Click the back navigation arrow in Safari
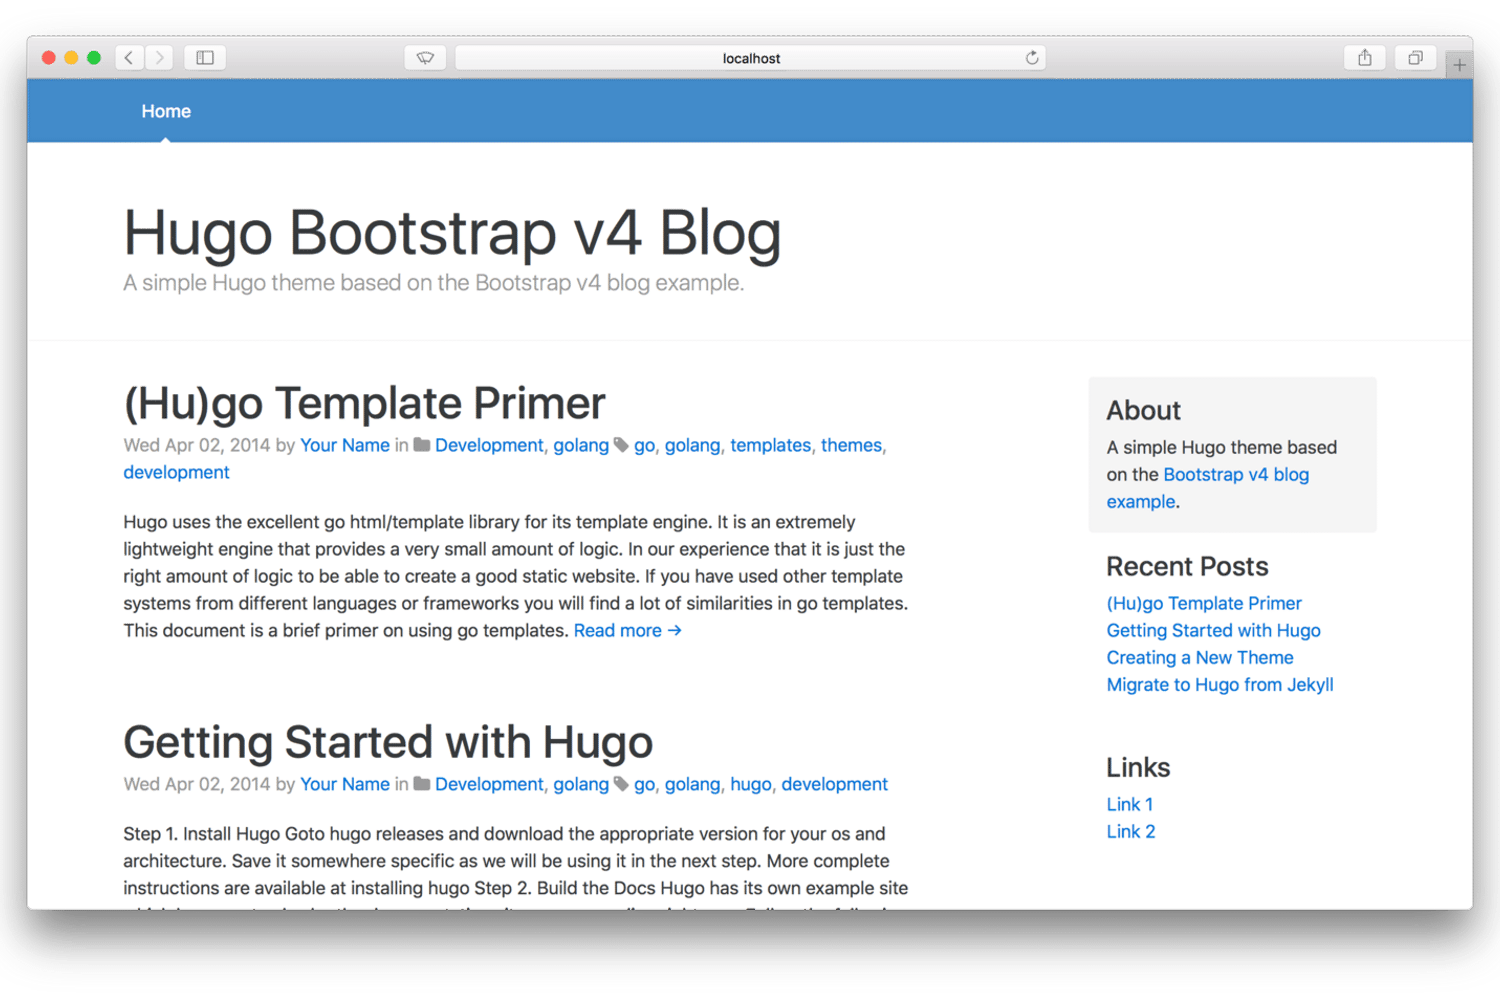This screenshot has width=1500, height=1000. [x=129, y=57]
